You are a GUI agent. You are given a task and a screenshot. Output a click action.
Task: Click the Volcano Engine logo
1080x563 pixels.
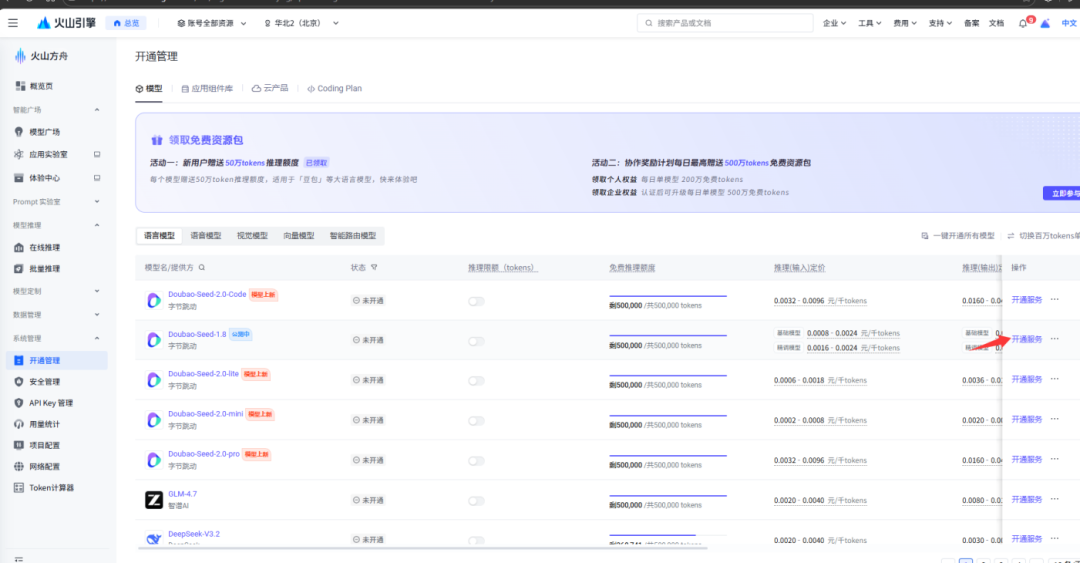(x=66, y=23)
